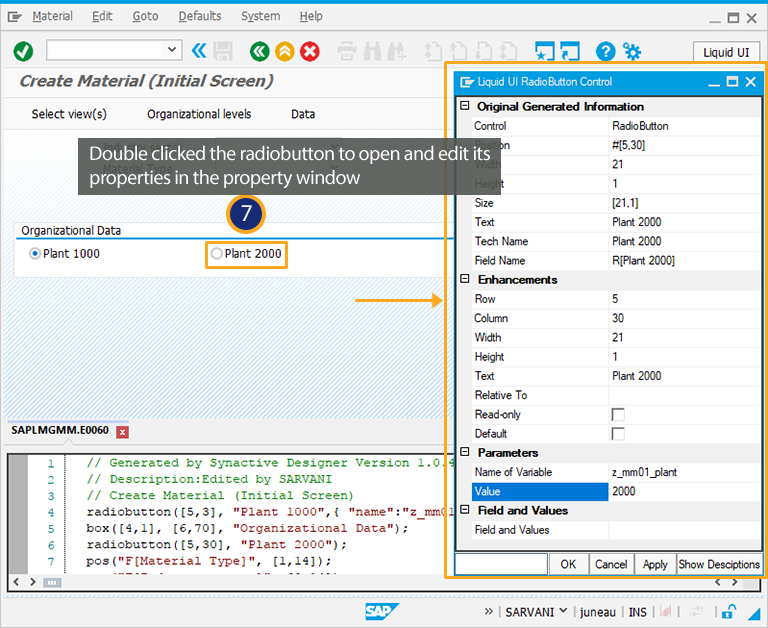This screenshot has width=768, height=628.
Task: Click Field Name value R[Plant 2000]
Action: tap(643, 261)
